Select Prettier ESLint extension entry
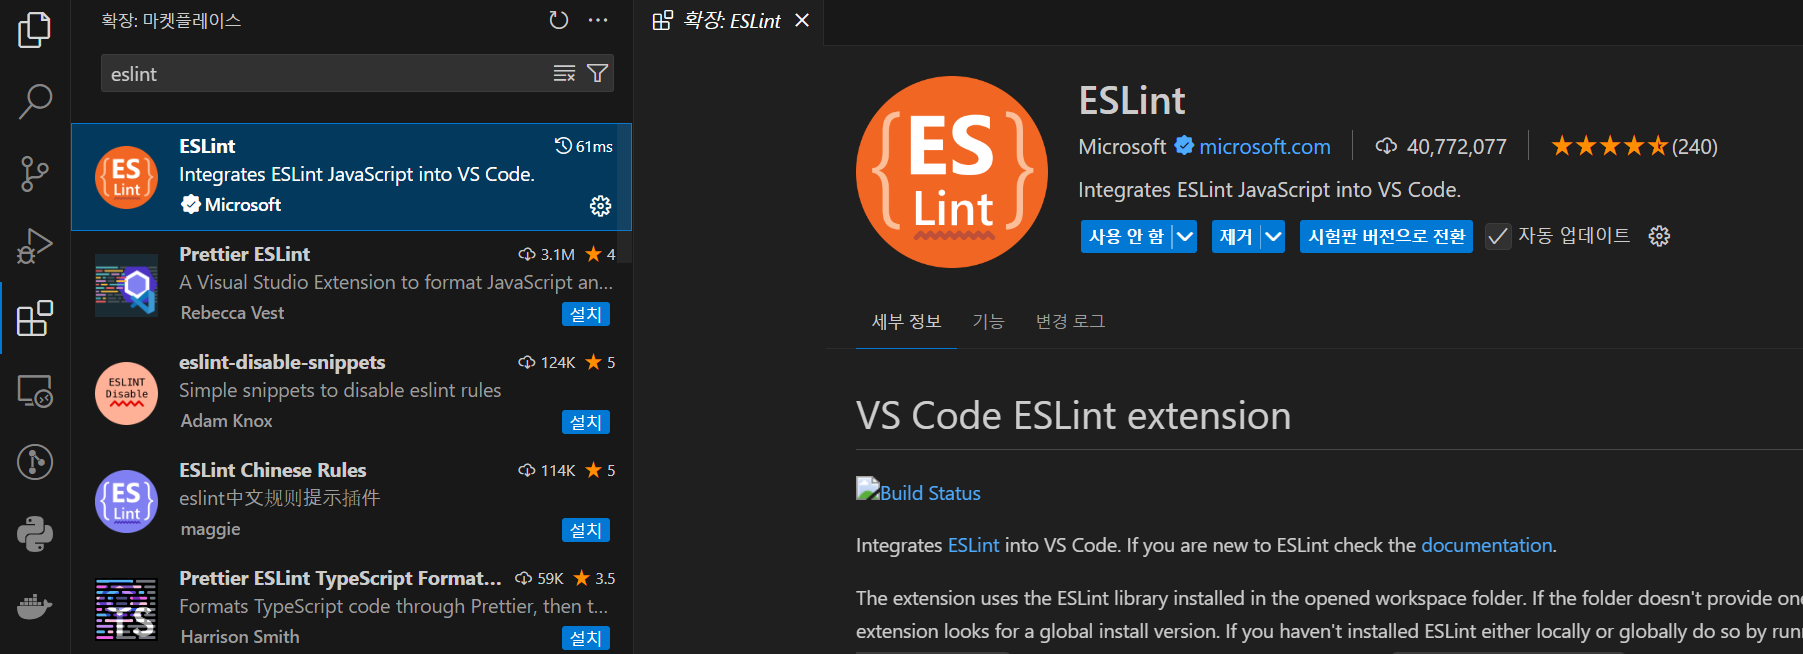This screenshot has width=1803, height=654. (x=351, y=284)
